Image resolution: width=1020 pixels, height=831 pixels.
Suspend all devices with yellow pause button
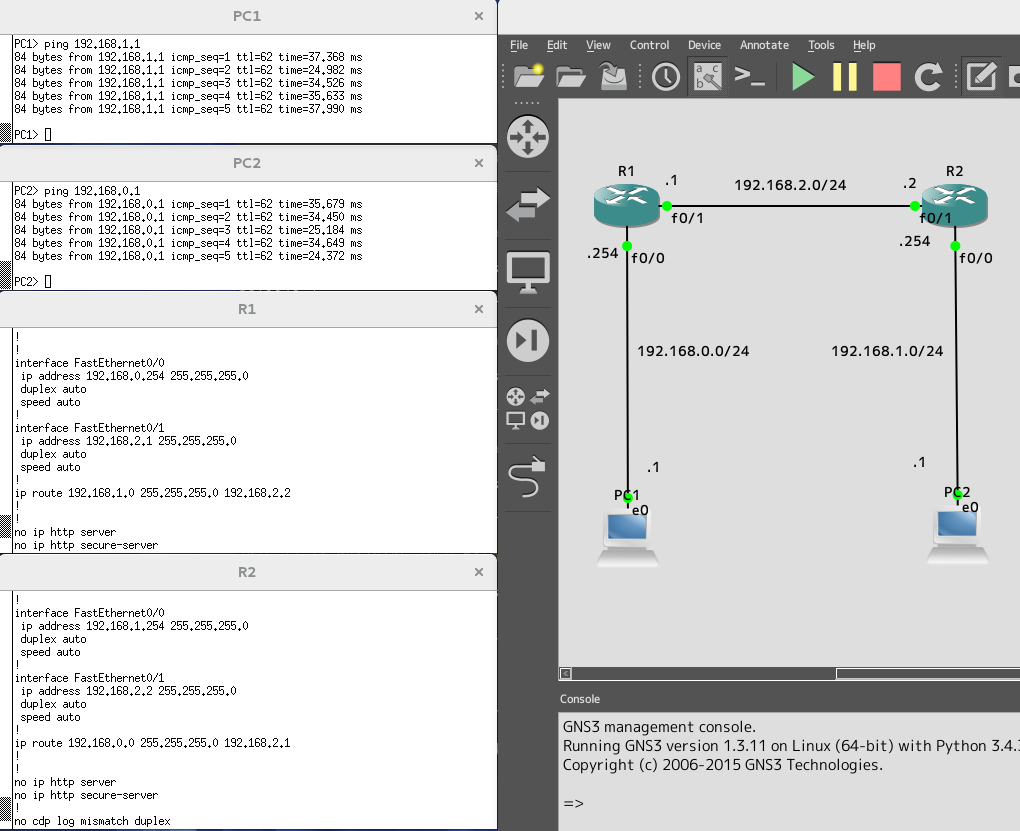tap(845, 77)
